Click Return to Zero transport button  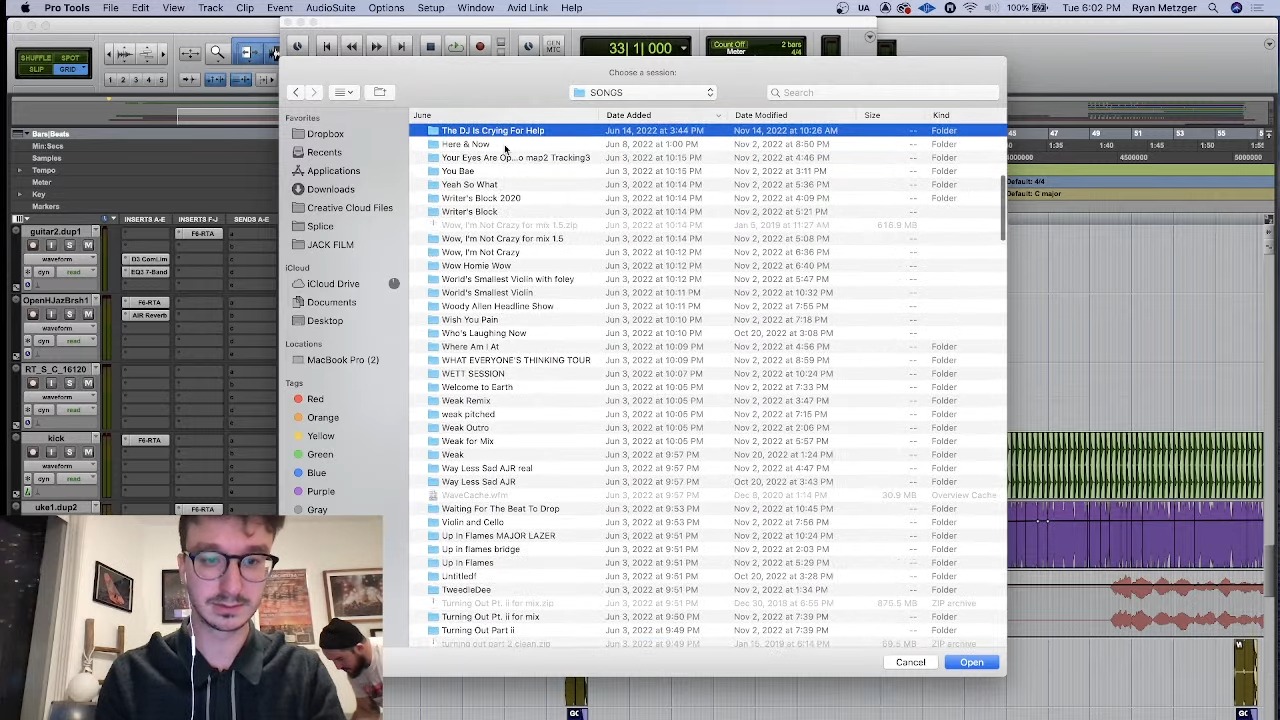(326, 47)
